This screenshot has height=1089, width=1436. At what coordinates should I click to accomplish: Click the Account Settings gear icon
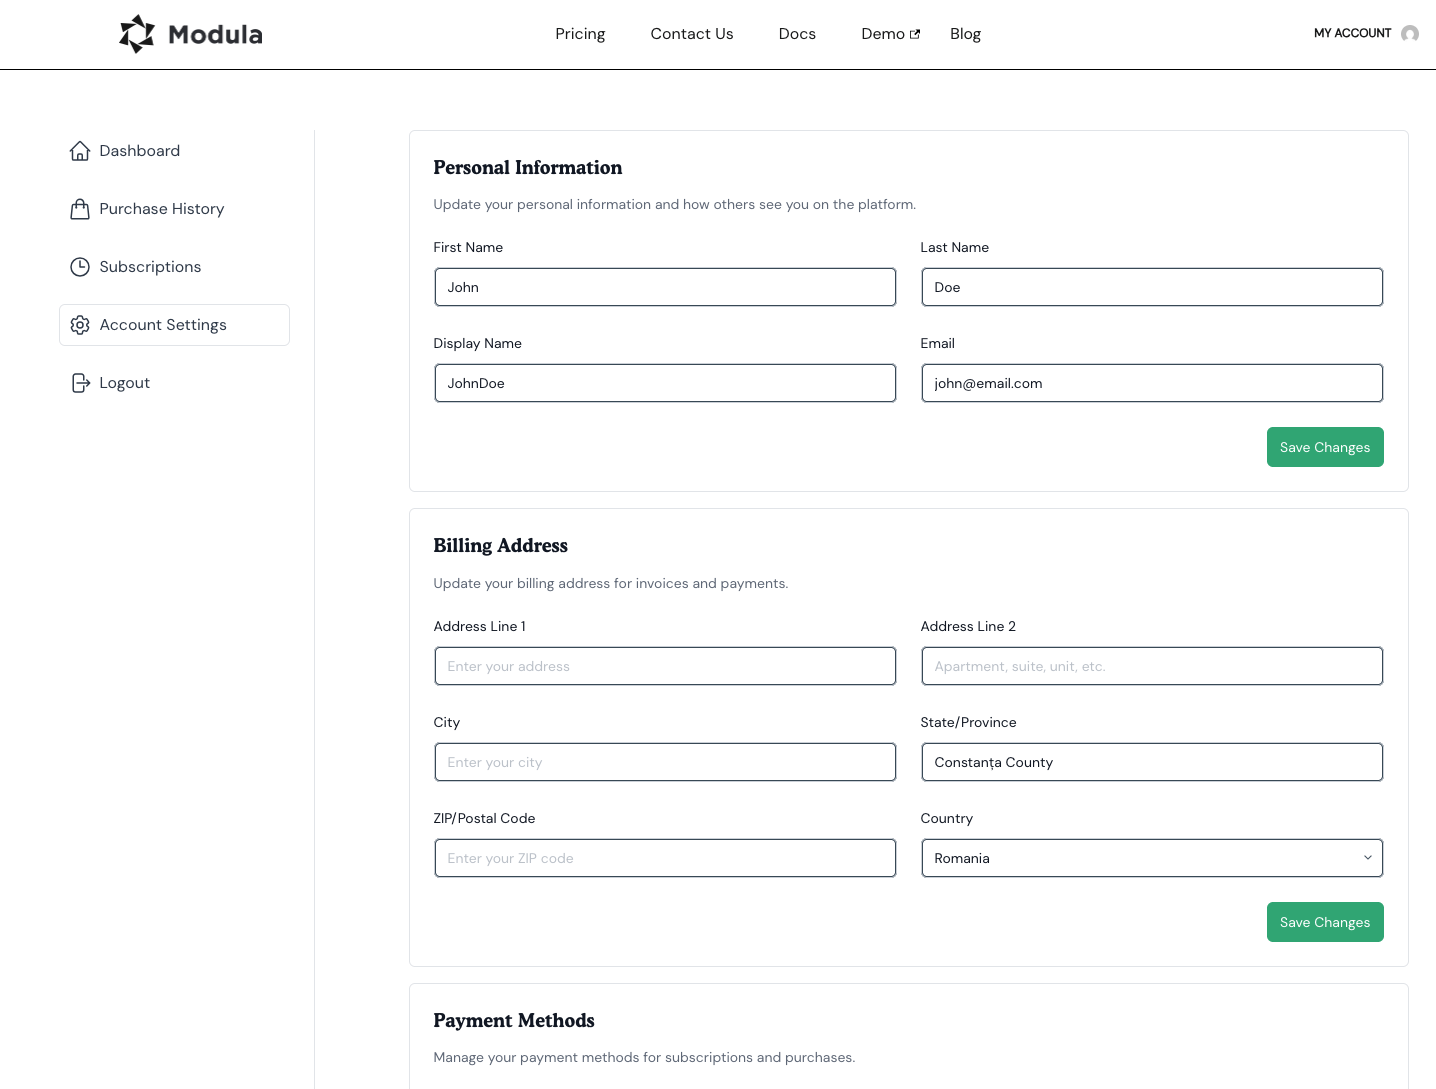[80, 325]
